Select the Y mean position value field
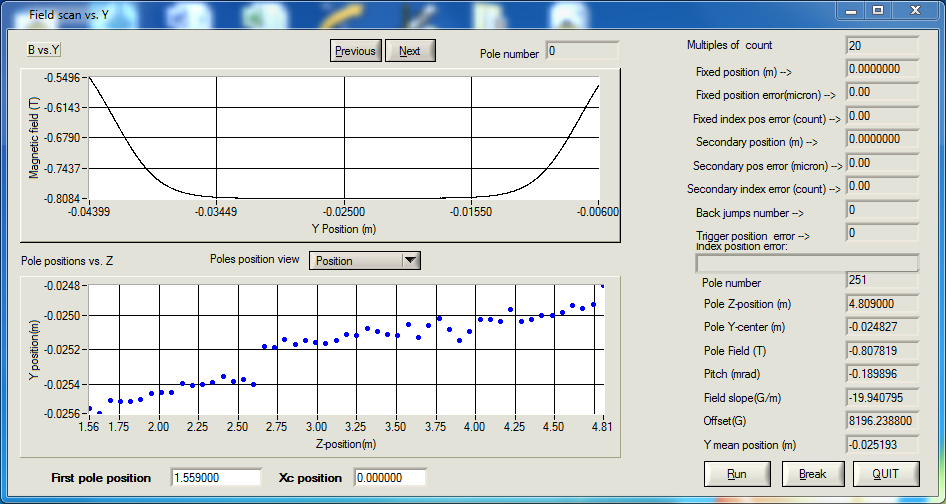This screenshot has width=946, height=504. point(881,444)
